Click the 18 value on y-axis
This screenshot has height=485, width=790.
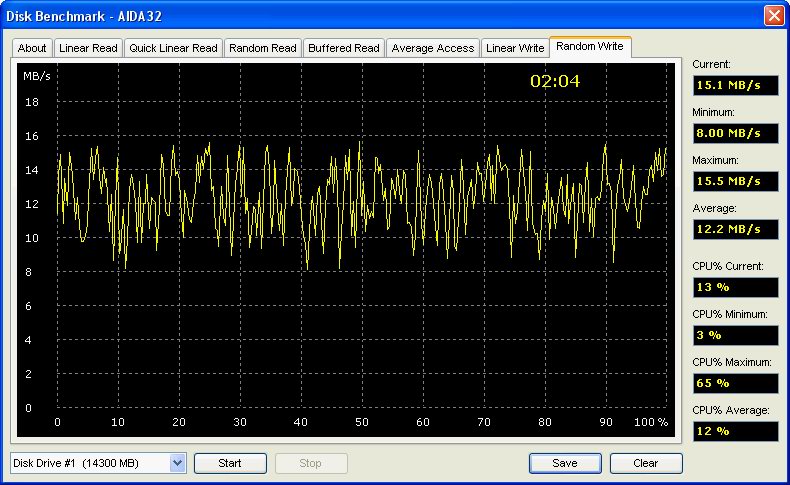coord(32,102)
